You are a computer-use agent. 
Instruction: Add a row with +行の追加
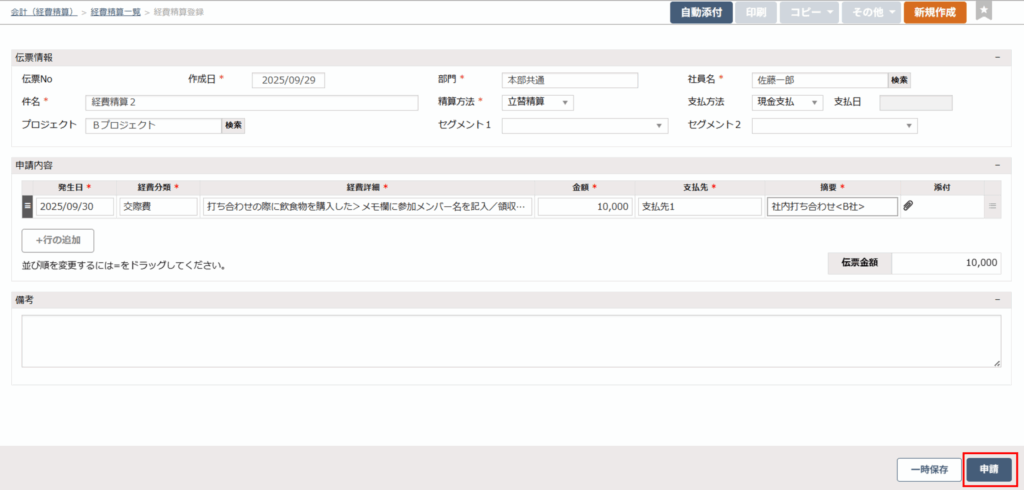click(58, 240)
